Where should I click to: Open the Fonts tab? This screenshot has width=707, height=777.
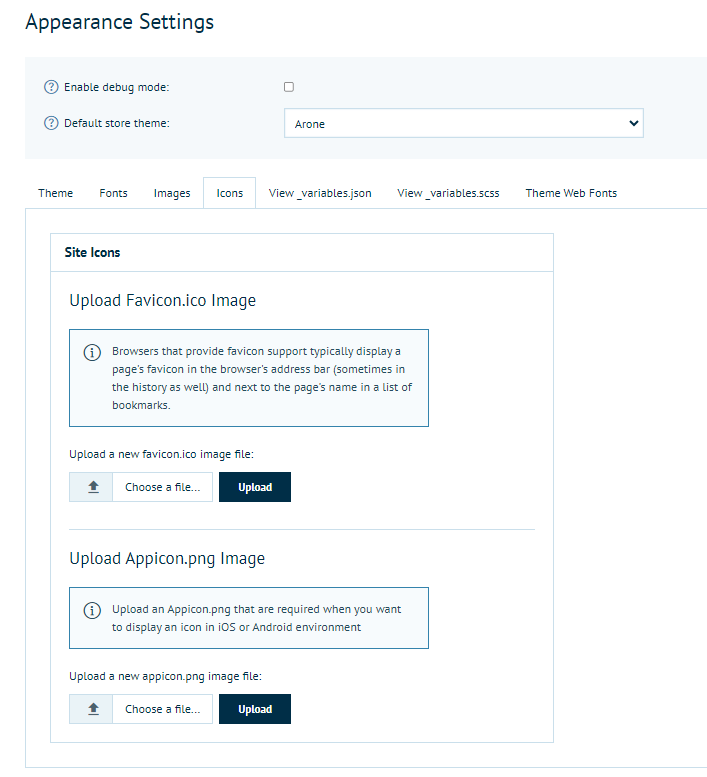tap(113, 193)
